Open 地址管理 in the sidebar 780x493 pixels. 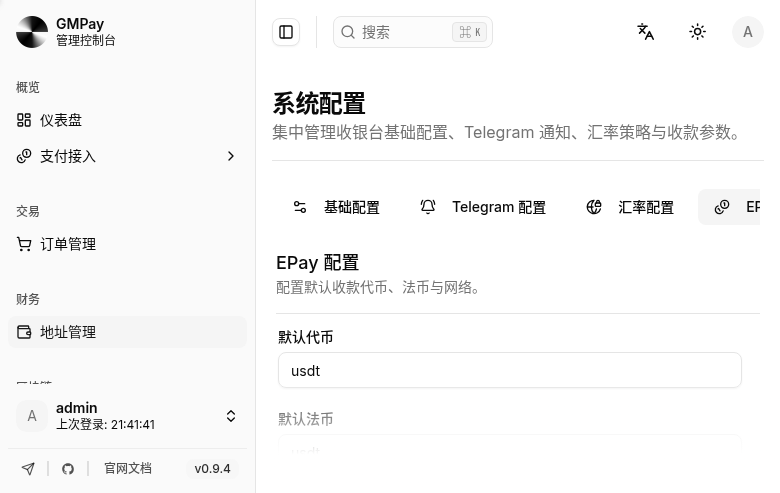(x=127, y=332)
